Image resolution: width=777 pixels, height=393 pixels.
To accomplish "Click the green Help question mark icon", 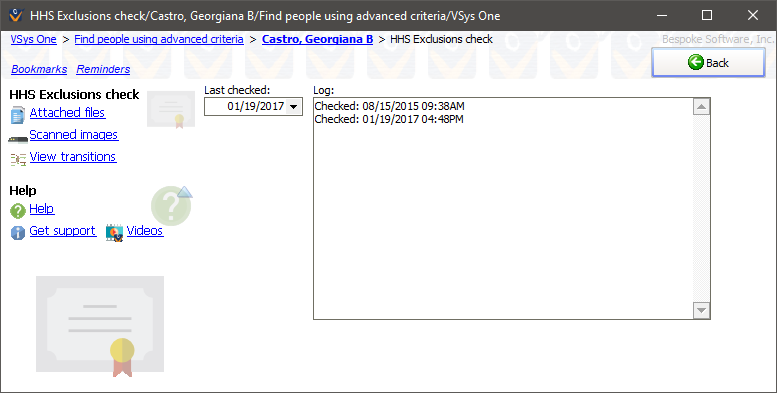I will [x=18, y=211].
